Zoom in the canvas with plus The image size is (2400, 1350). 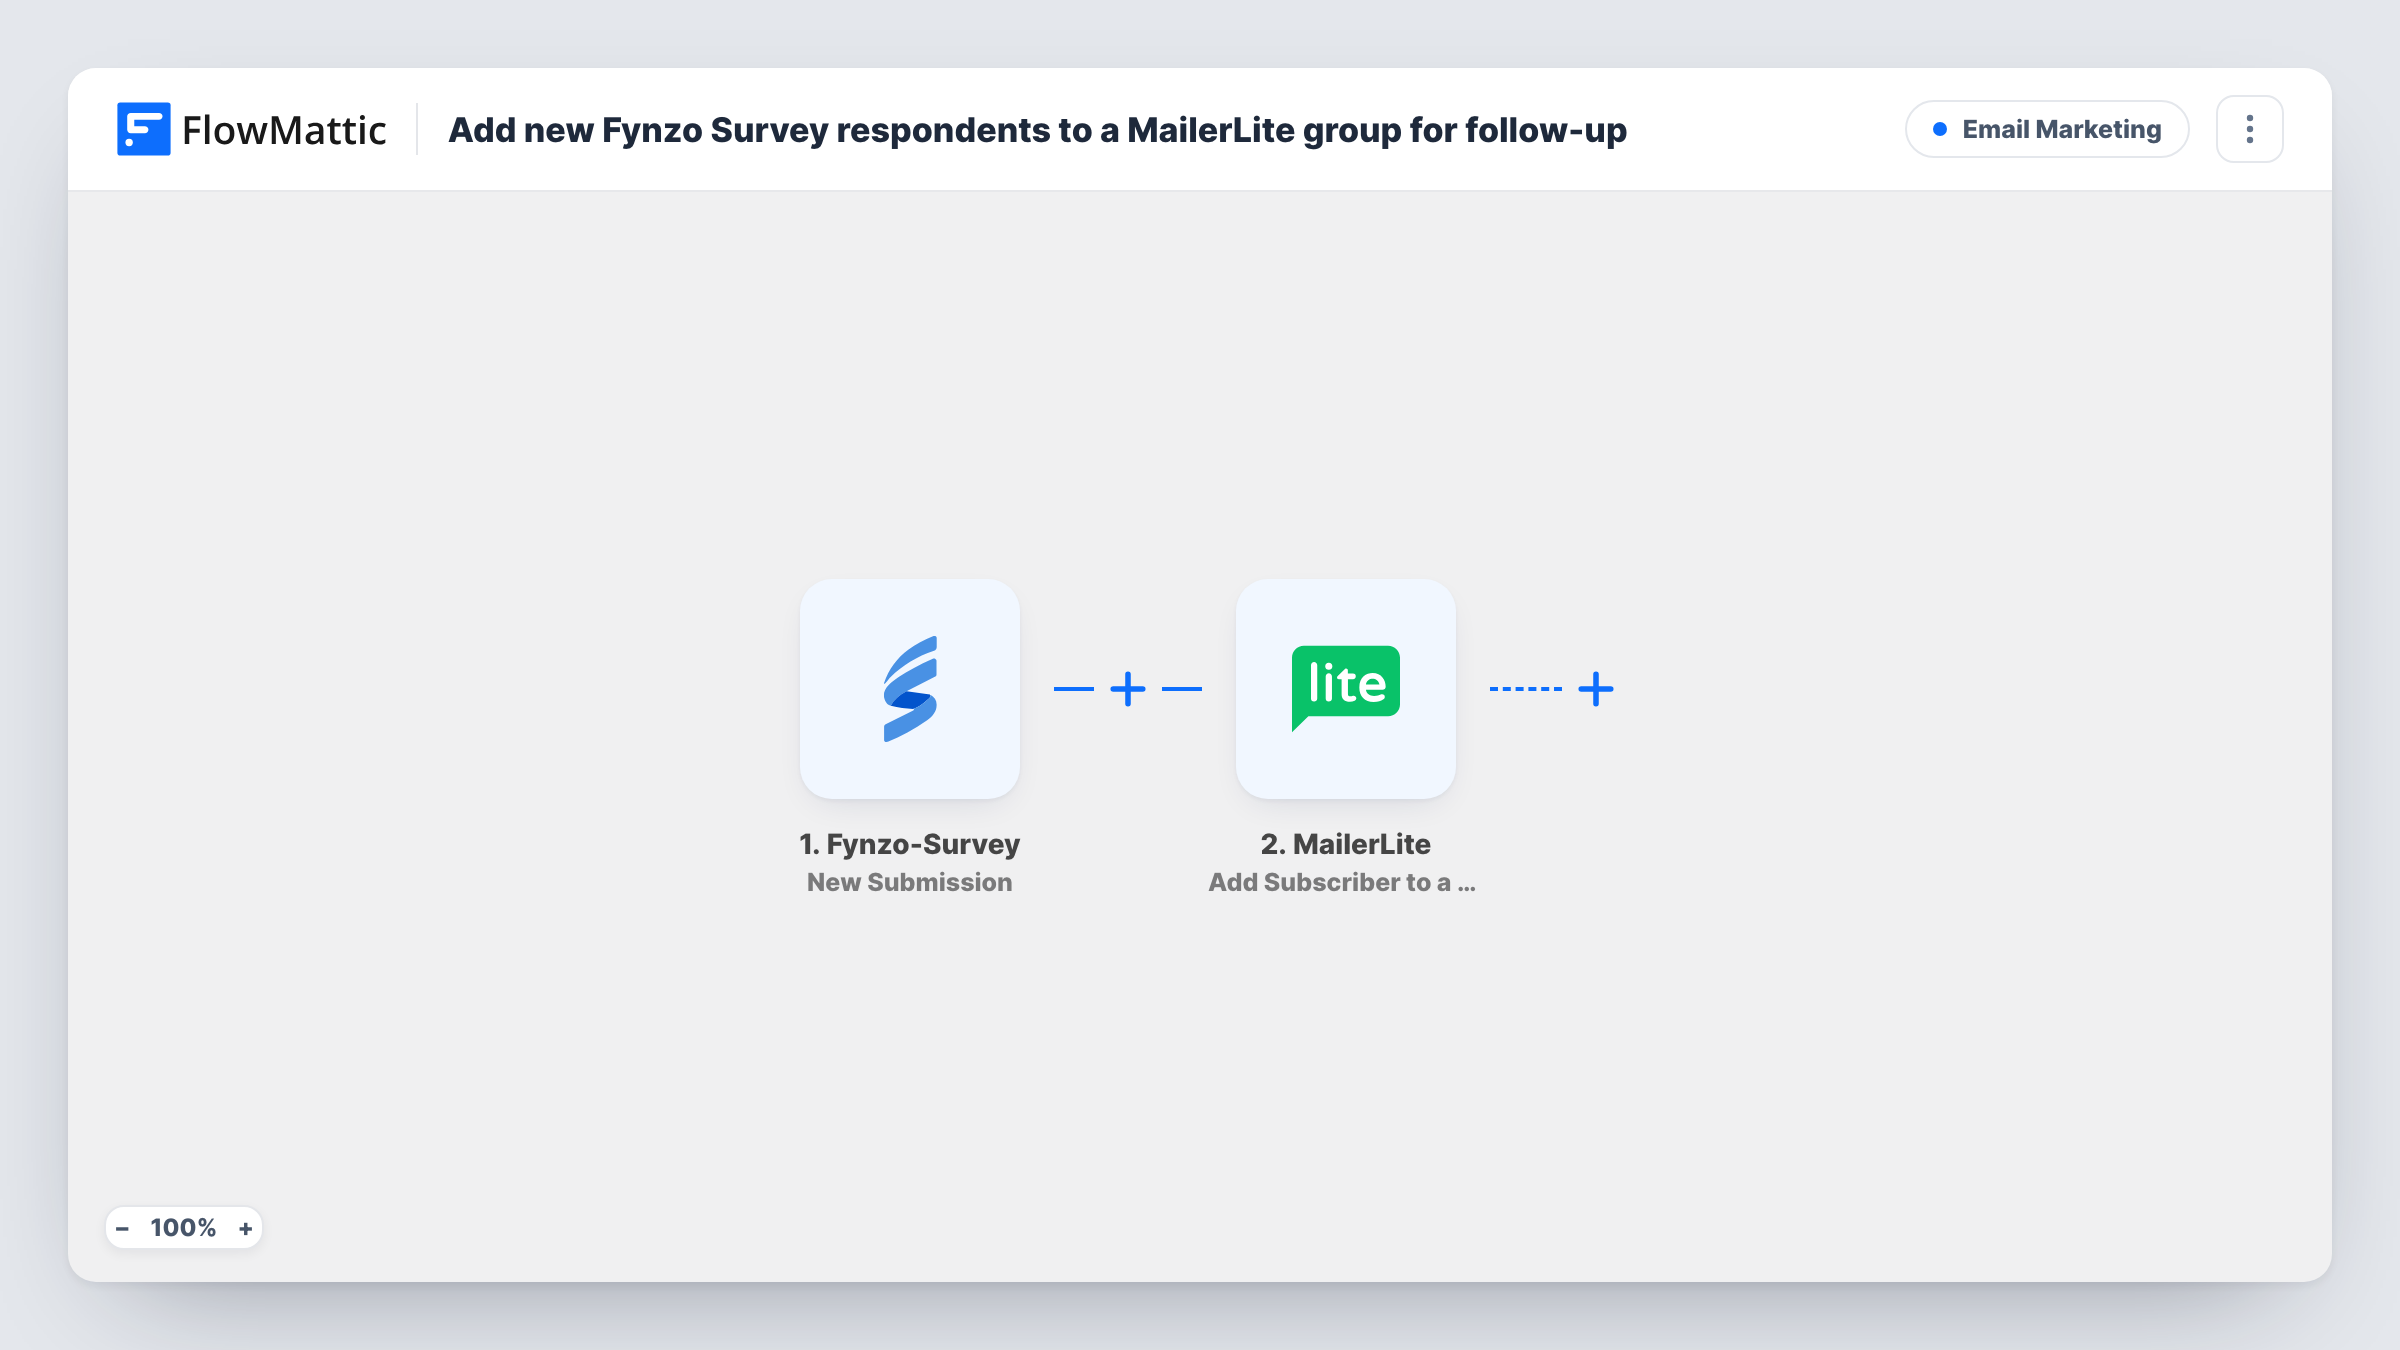tap(245, 1228)
